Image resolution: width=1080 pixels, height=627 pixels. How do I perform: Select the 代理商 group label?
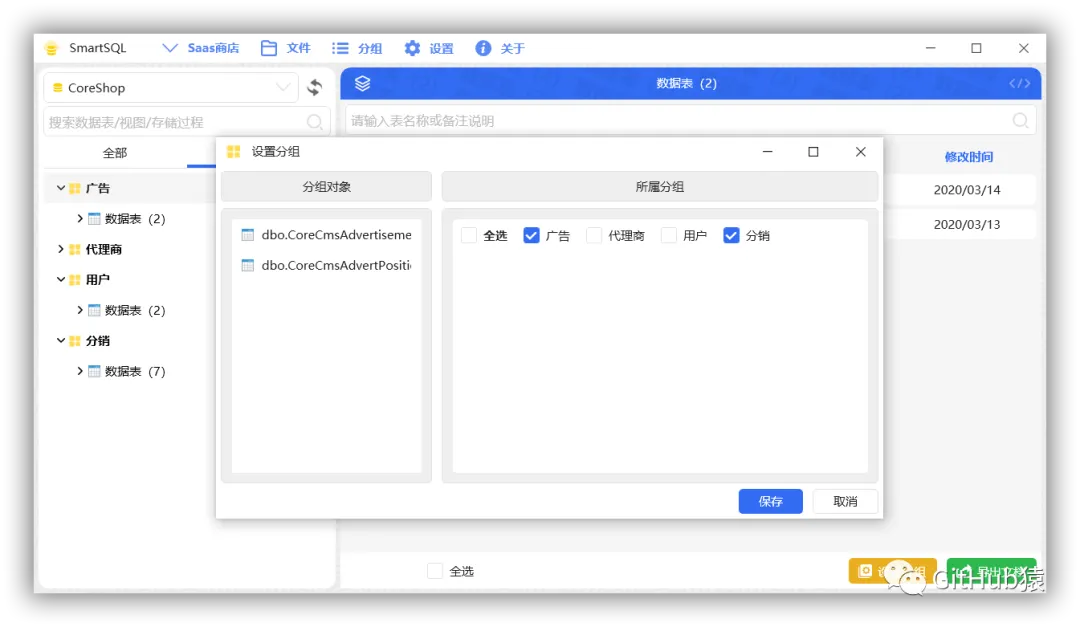104,249
